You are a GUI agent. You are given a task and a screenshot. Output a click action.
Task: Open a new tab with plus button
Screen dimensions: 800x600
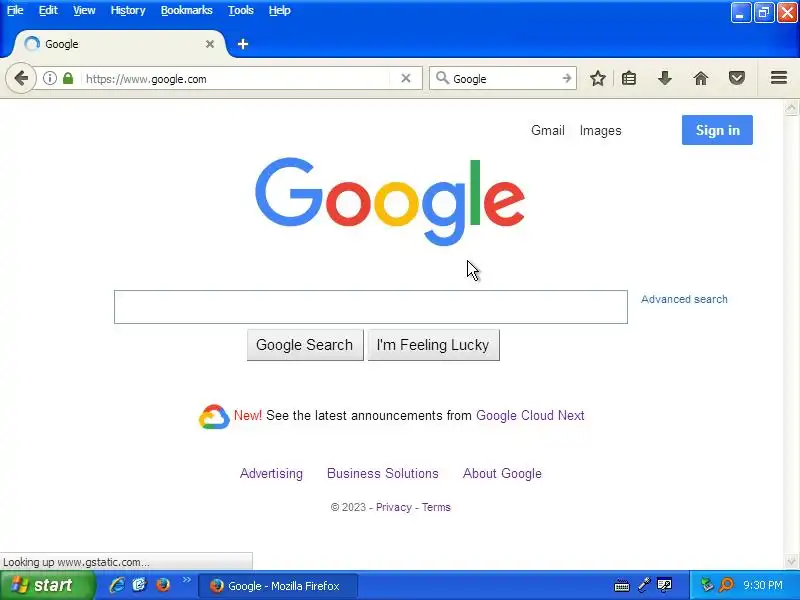point(243,44)
